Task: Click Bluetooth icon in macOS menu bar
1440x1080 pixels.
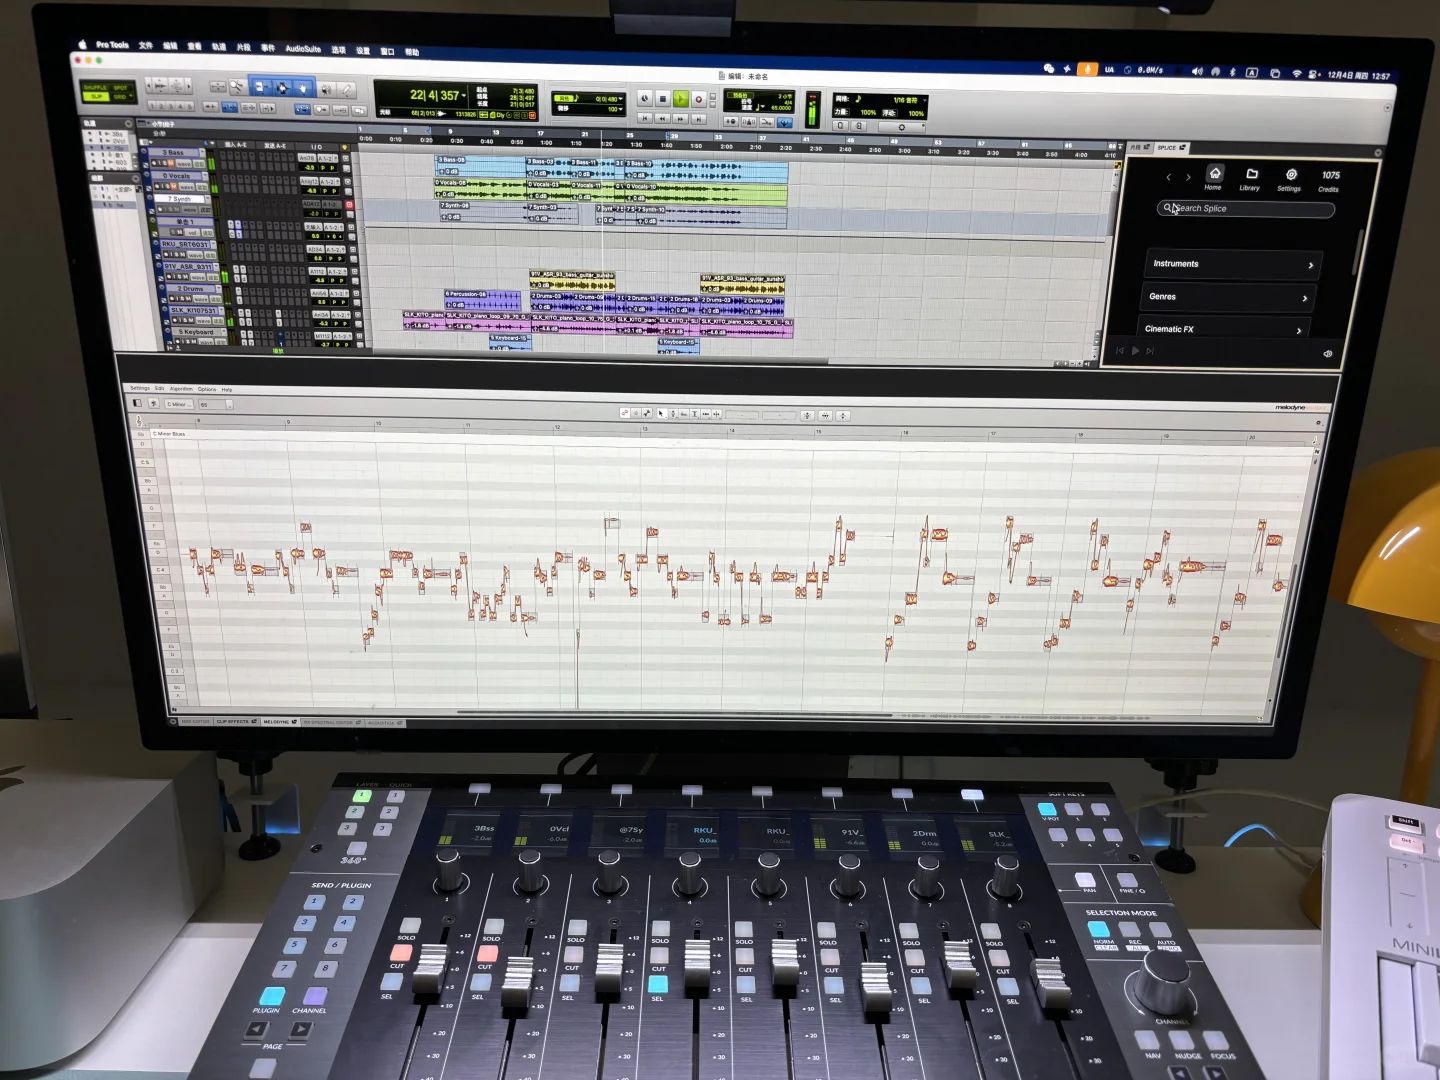Action: point(1232,72)
